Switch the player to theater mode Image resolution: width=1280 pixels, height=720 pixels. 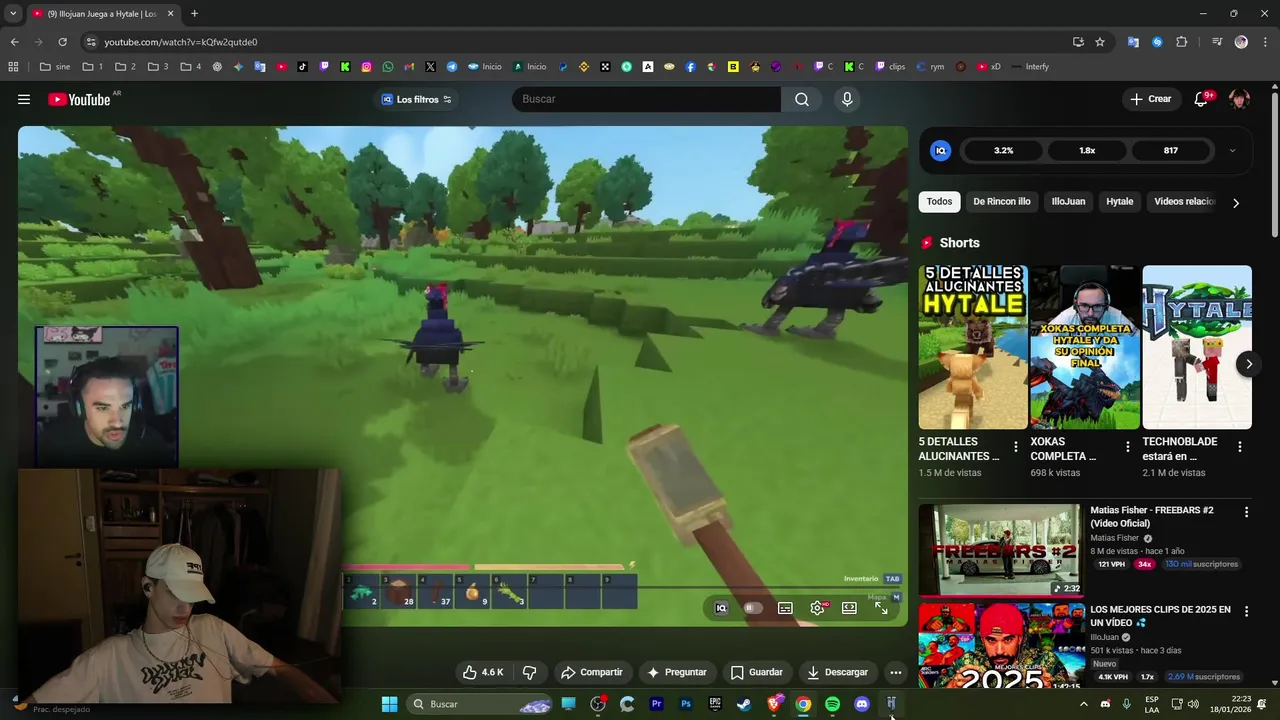click(849, 608)
